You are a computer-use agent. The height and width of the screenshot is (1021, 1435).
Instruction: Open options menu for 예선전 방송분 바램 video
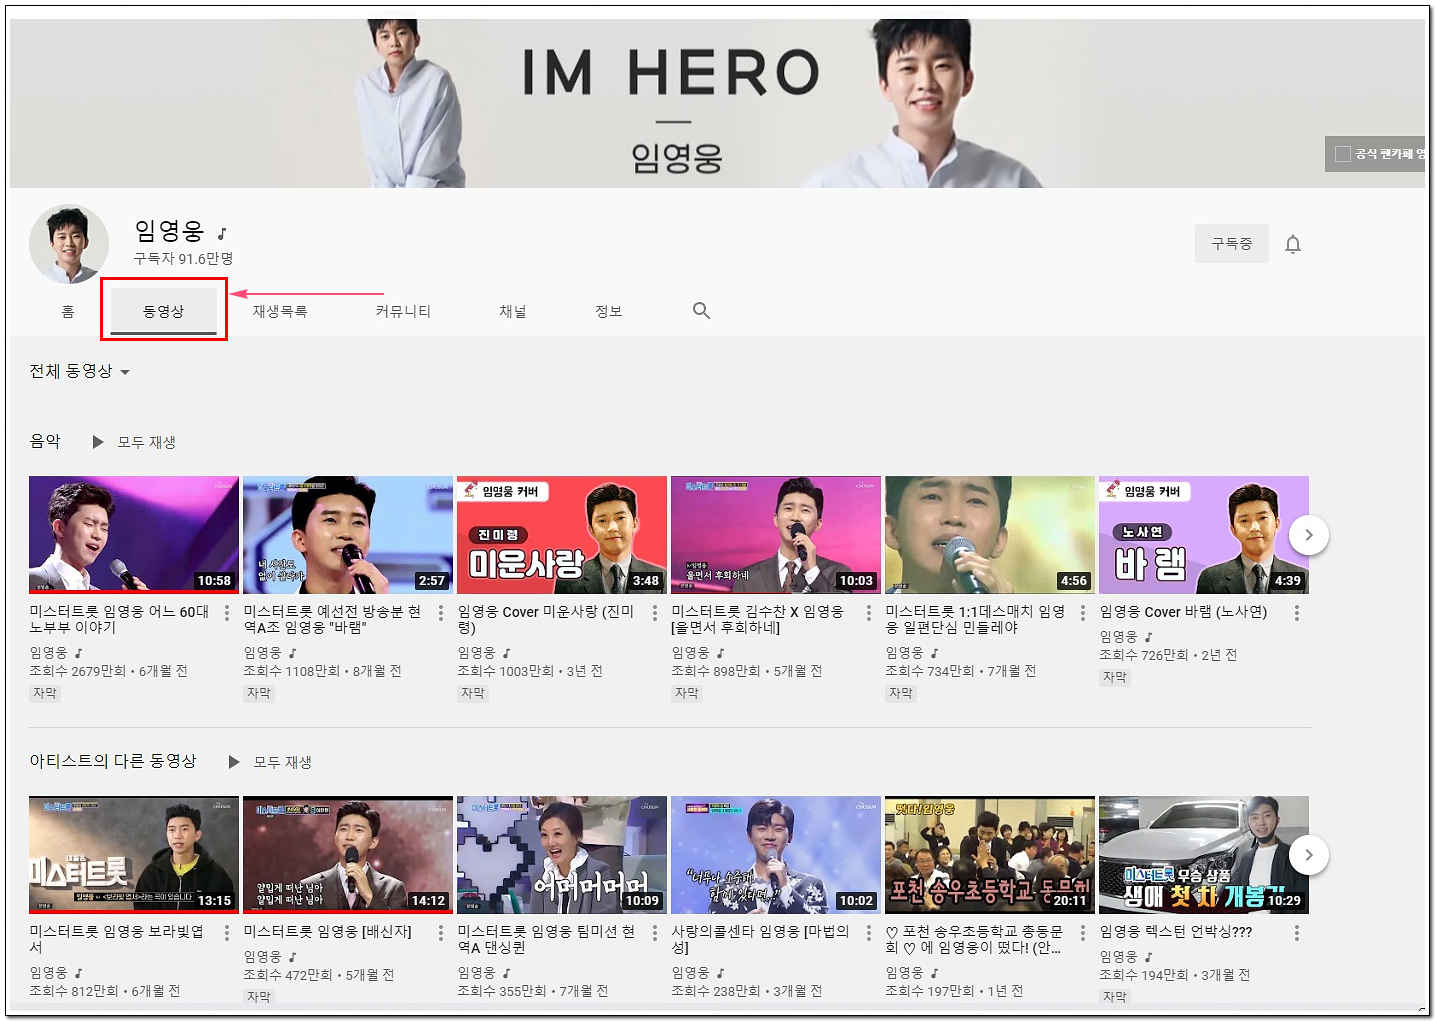coord(441,613)
